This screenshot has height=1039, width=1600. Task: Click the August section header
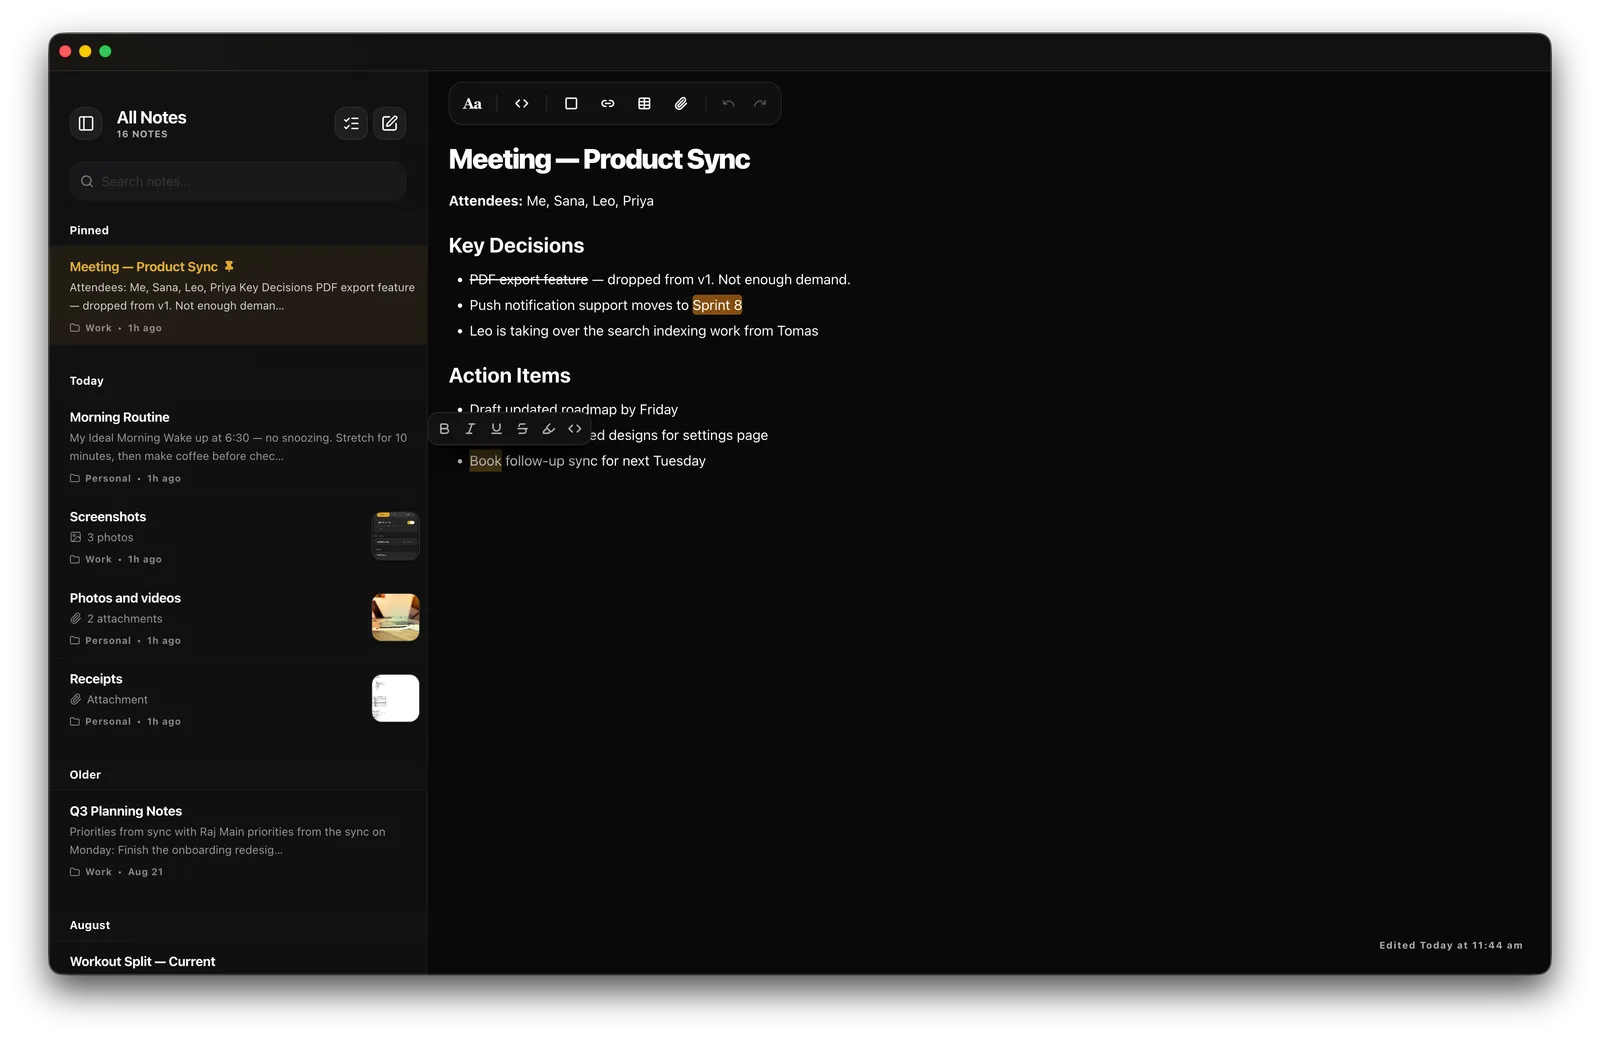click(90, 926)
